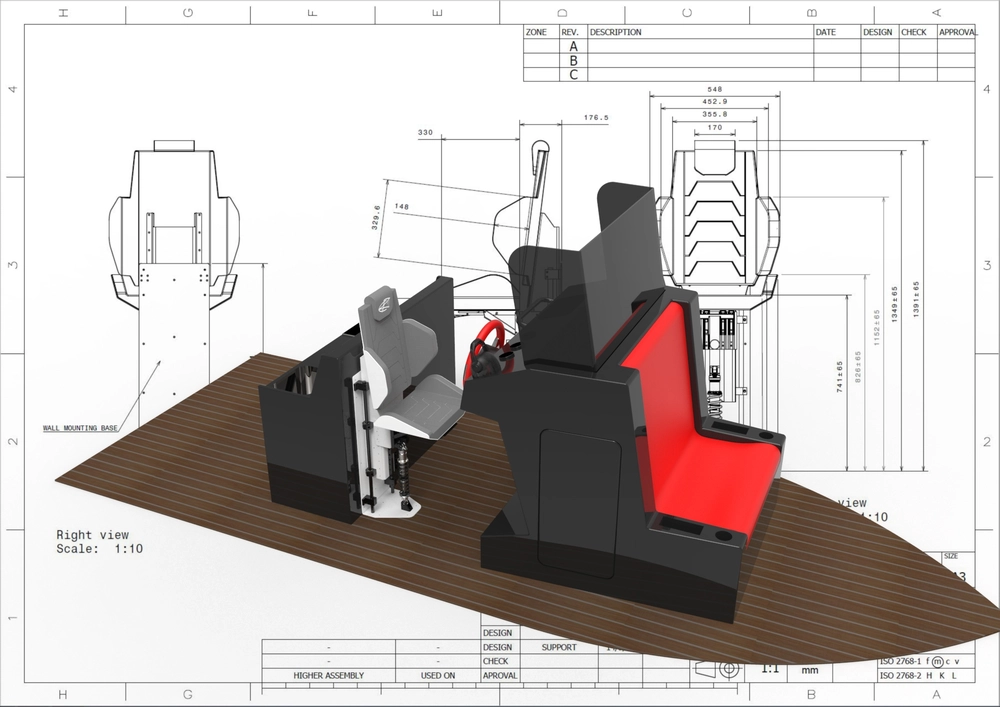Select the circled m symbol in ISO 2768-1 note
This screenshot has width=1000, height=707.
(937, 660)
